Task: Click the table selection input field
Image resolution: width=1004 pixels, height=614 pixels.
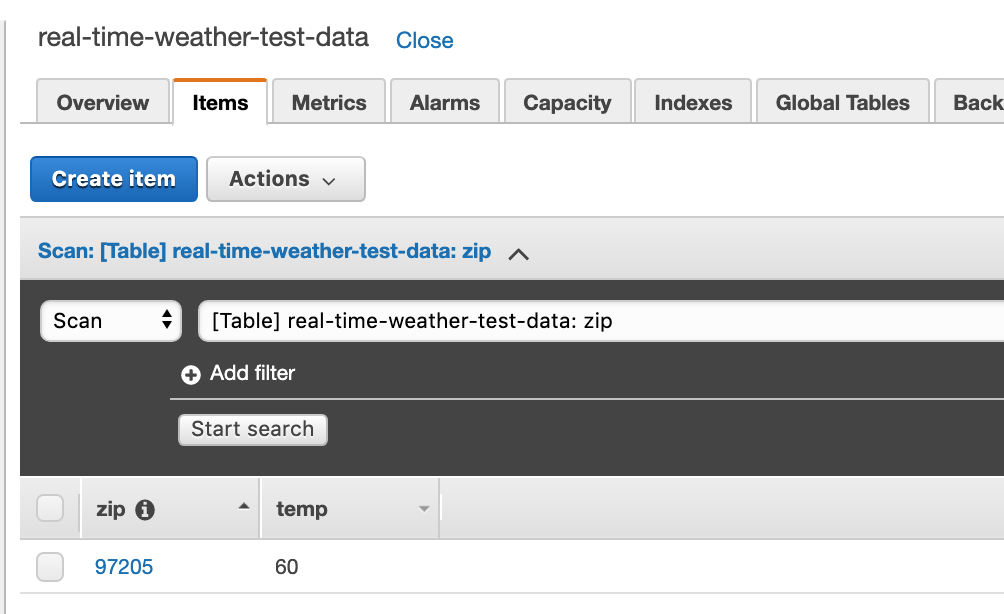Action: [600, 321]
